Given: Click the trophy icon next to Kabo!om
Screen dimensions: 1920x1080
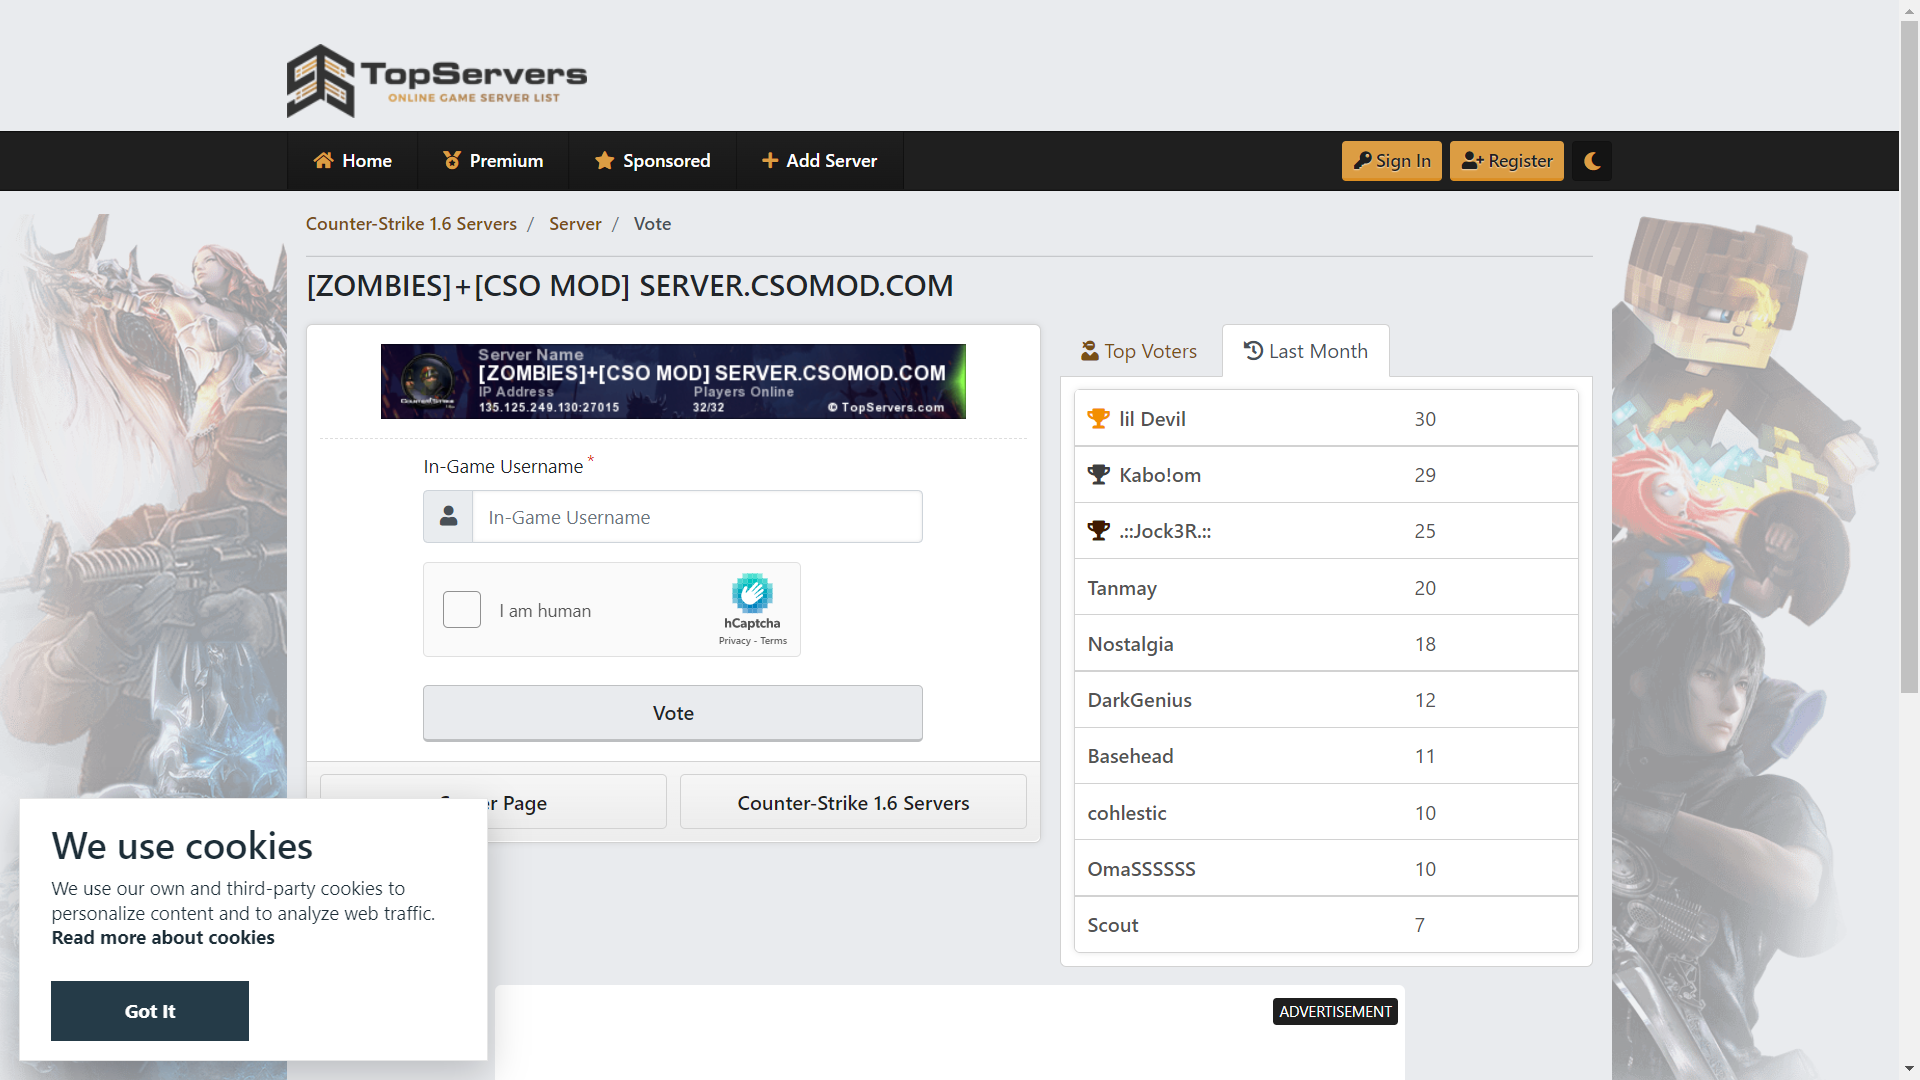Looking at the screenshot, I should click(1098, 475).
